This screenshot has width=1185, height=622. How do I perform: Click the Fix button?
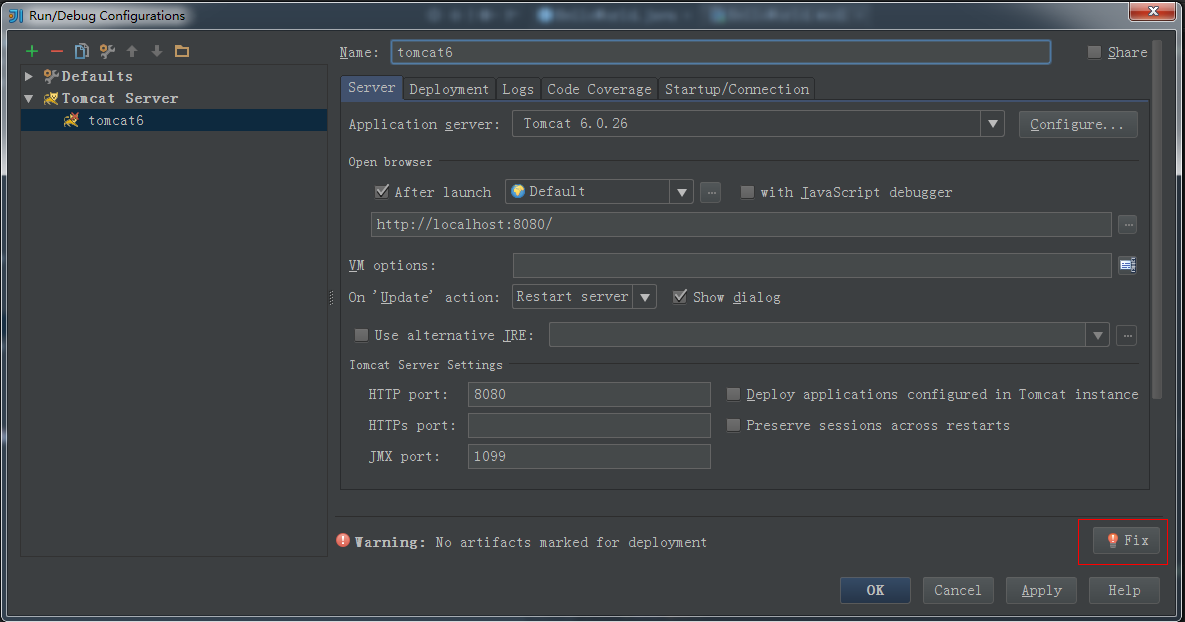tap(1126, 540)
